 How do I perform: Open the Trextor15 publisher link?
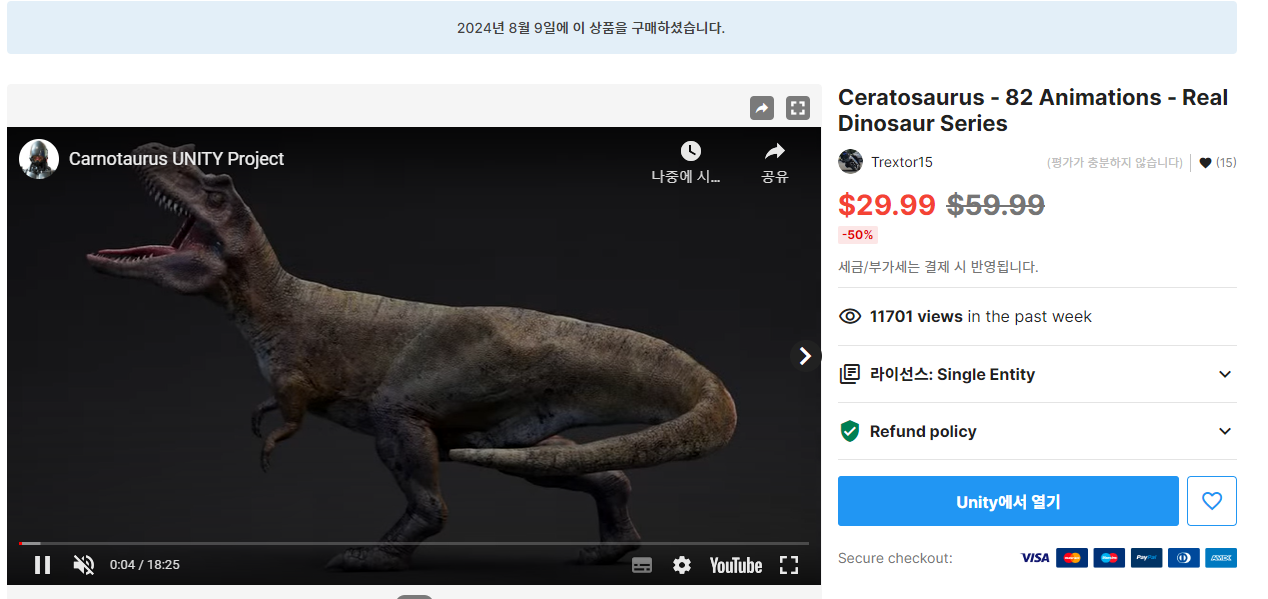coord(902,162)
